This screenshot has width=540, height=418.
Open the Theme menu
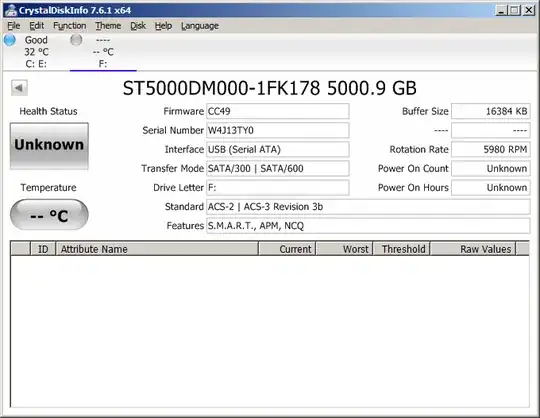point(108,26)
